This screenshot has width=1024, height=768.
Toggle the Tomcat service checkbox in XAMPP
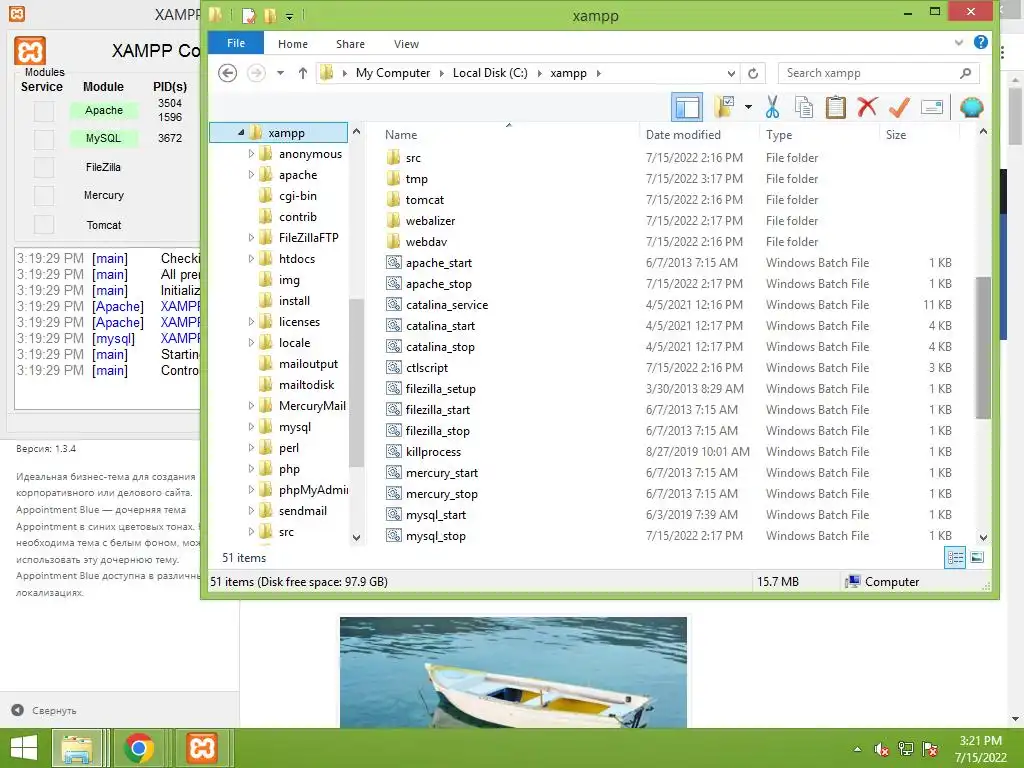click(x=44, y=225)
